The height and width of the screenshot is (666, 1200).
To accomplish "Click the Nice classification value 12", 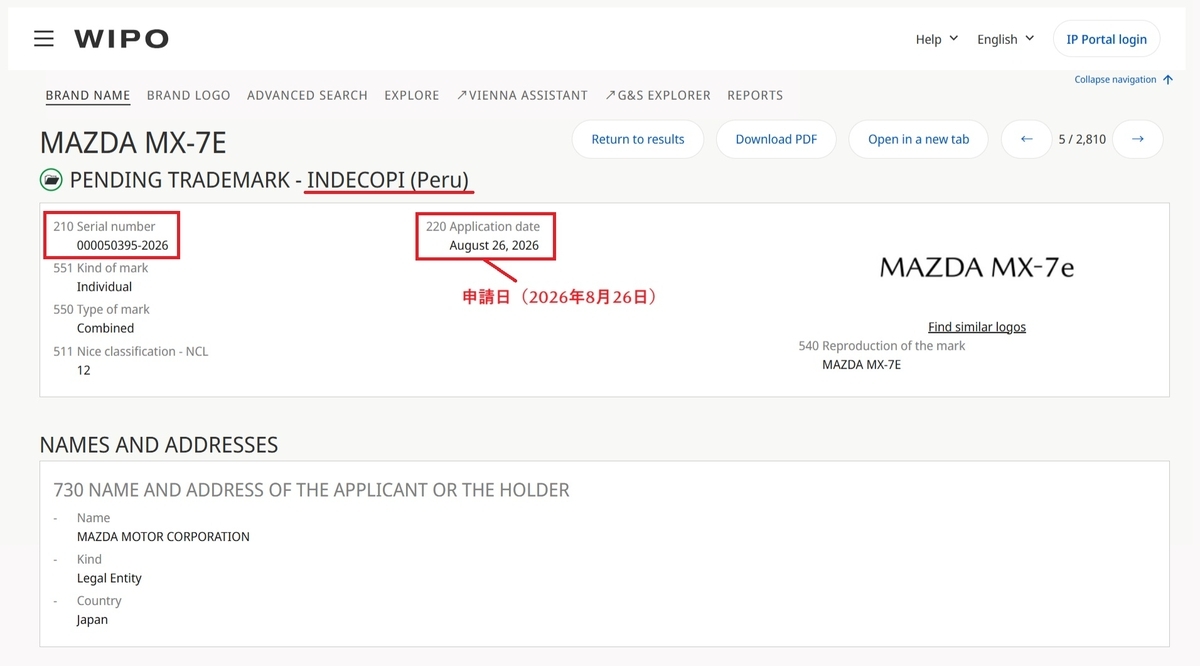I will [x=84, y=370].
